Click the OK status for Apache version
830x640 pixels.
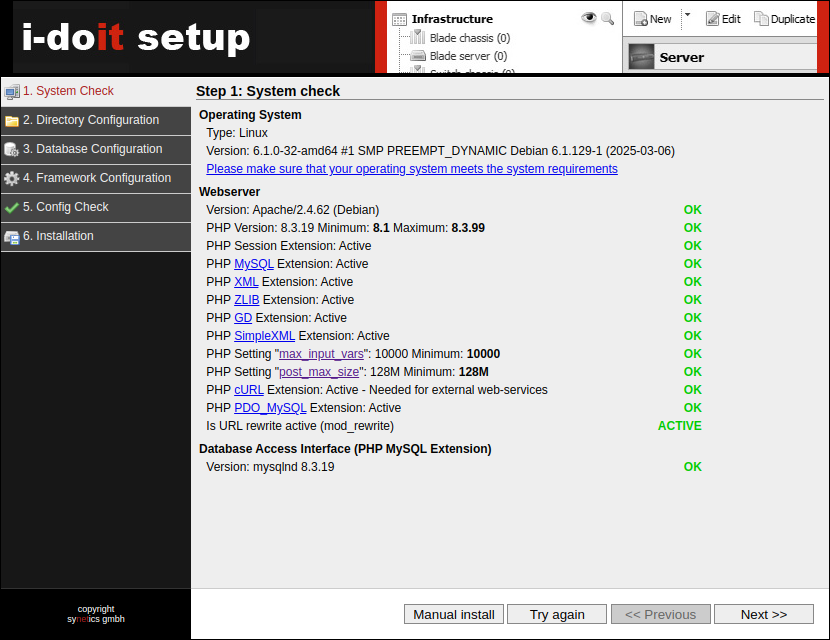(692, 210)
